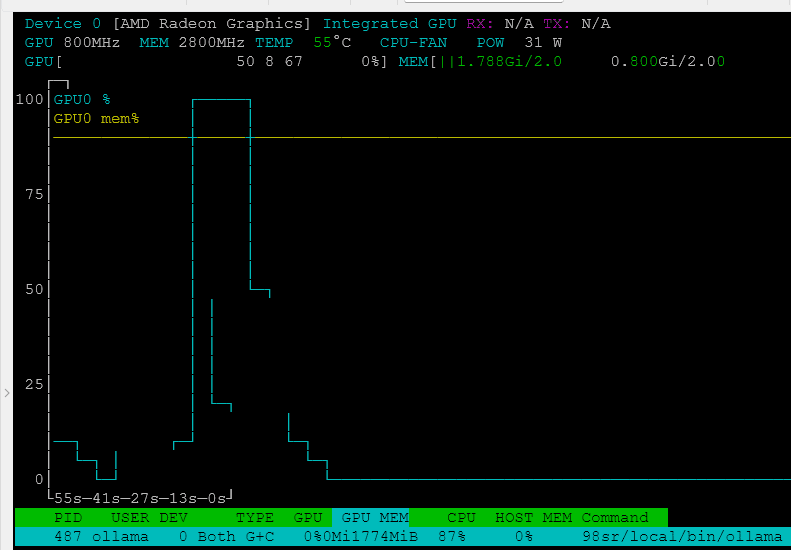
Task: Click the '75' label on the Y axis
Action: (34, 195)
